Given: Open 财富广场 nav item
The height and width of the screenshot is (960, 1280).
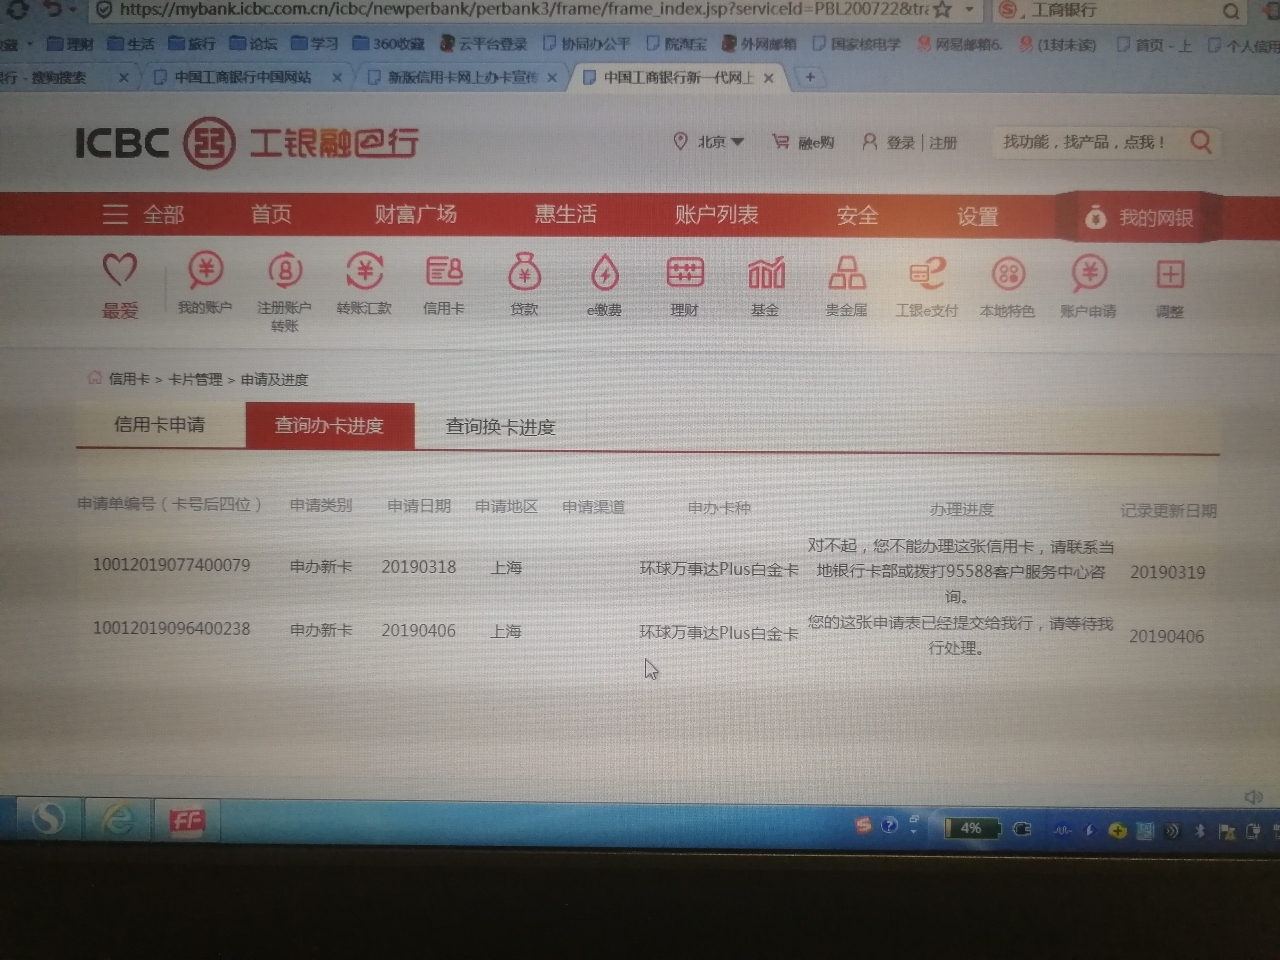Looking at the screenshot, I should pyautogui.click(x=416, y=214).
